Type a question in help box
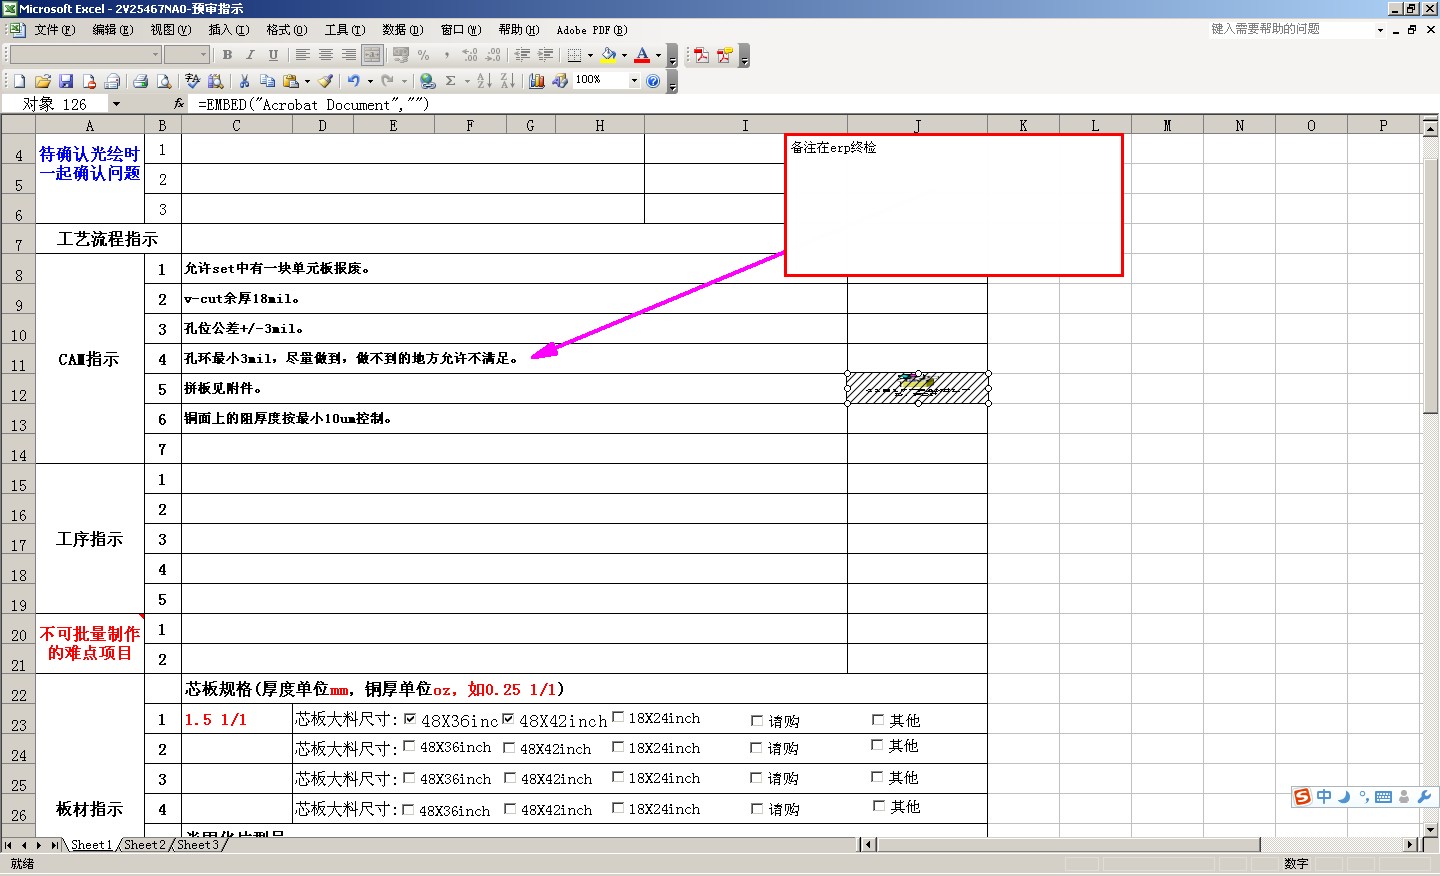Image resolution: width=1440 pixels, height=876 pixels. (1290, 29)
